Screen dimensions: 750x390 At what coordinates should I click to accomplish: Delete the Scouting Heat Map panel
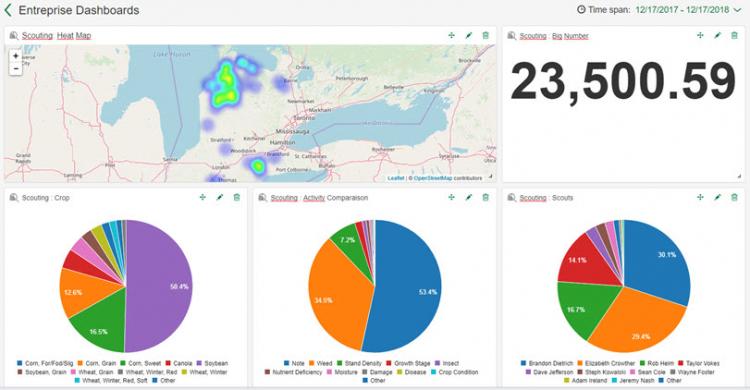[x=485, y=35]
